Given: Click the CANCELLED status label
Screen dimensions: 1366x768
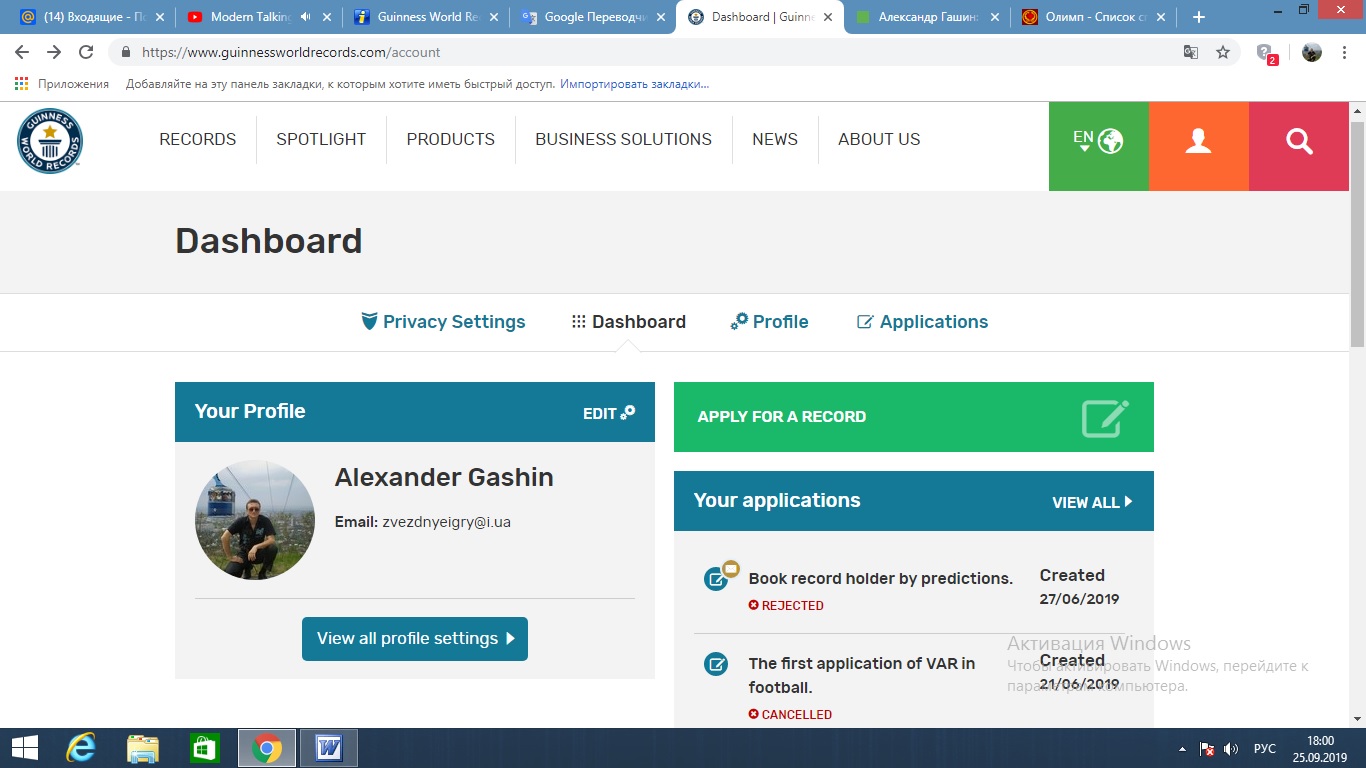Looking at the screenshot, I should 790,714.
